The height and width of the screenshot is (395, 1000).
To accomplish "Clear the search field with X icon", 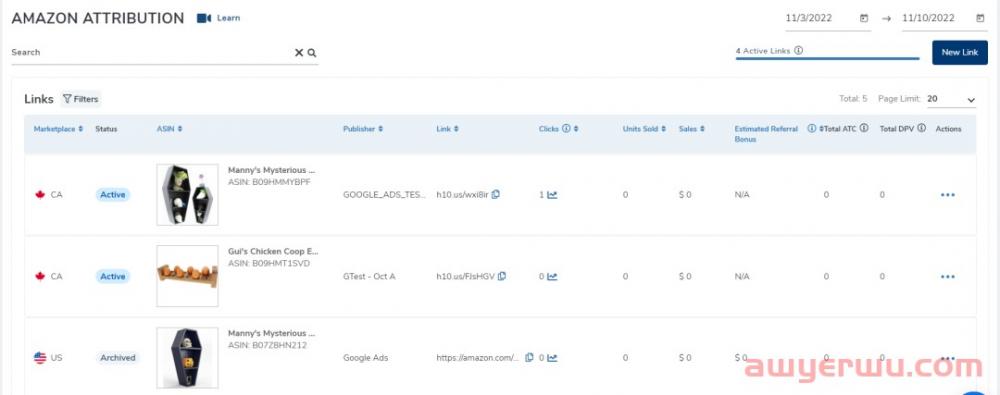I will 298,53.
